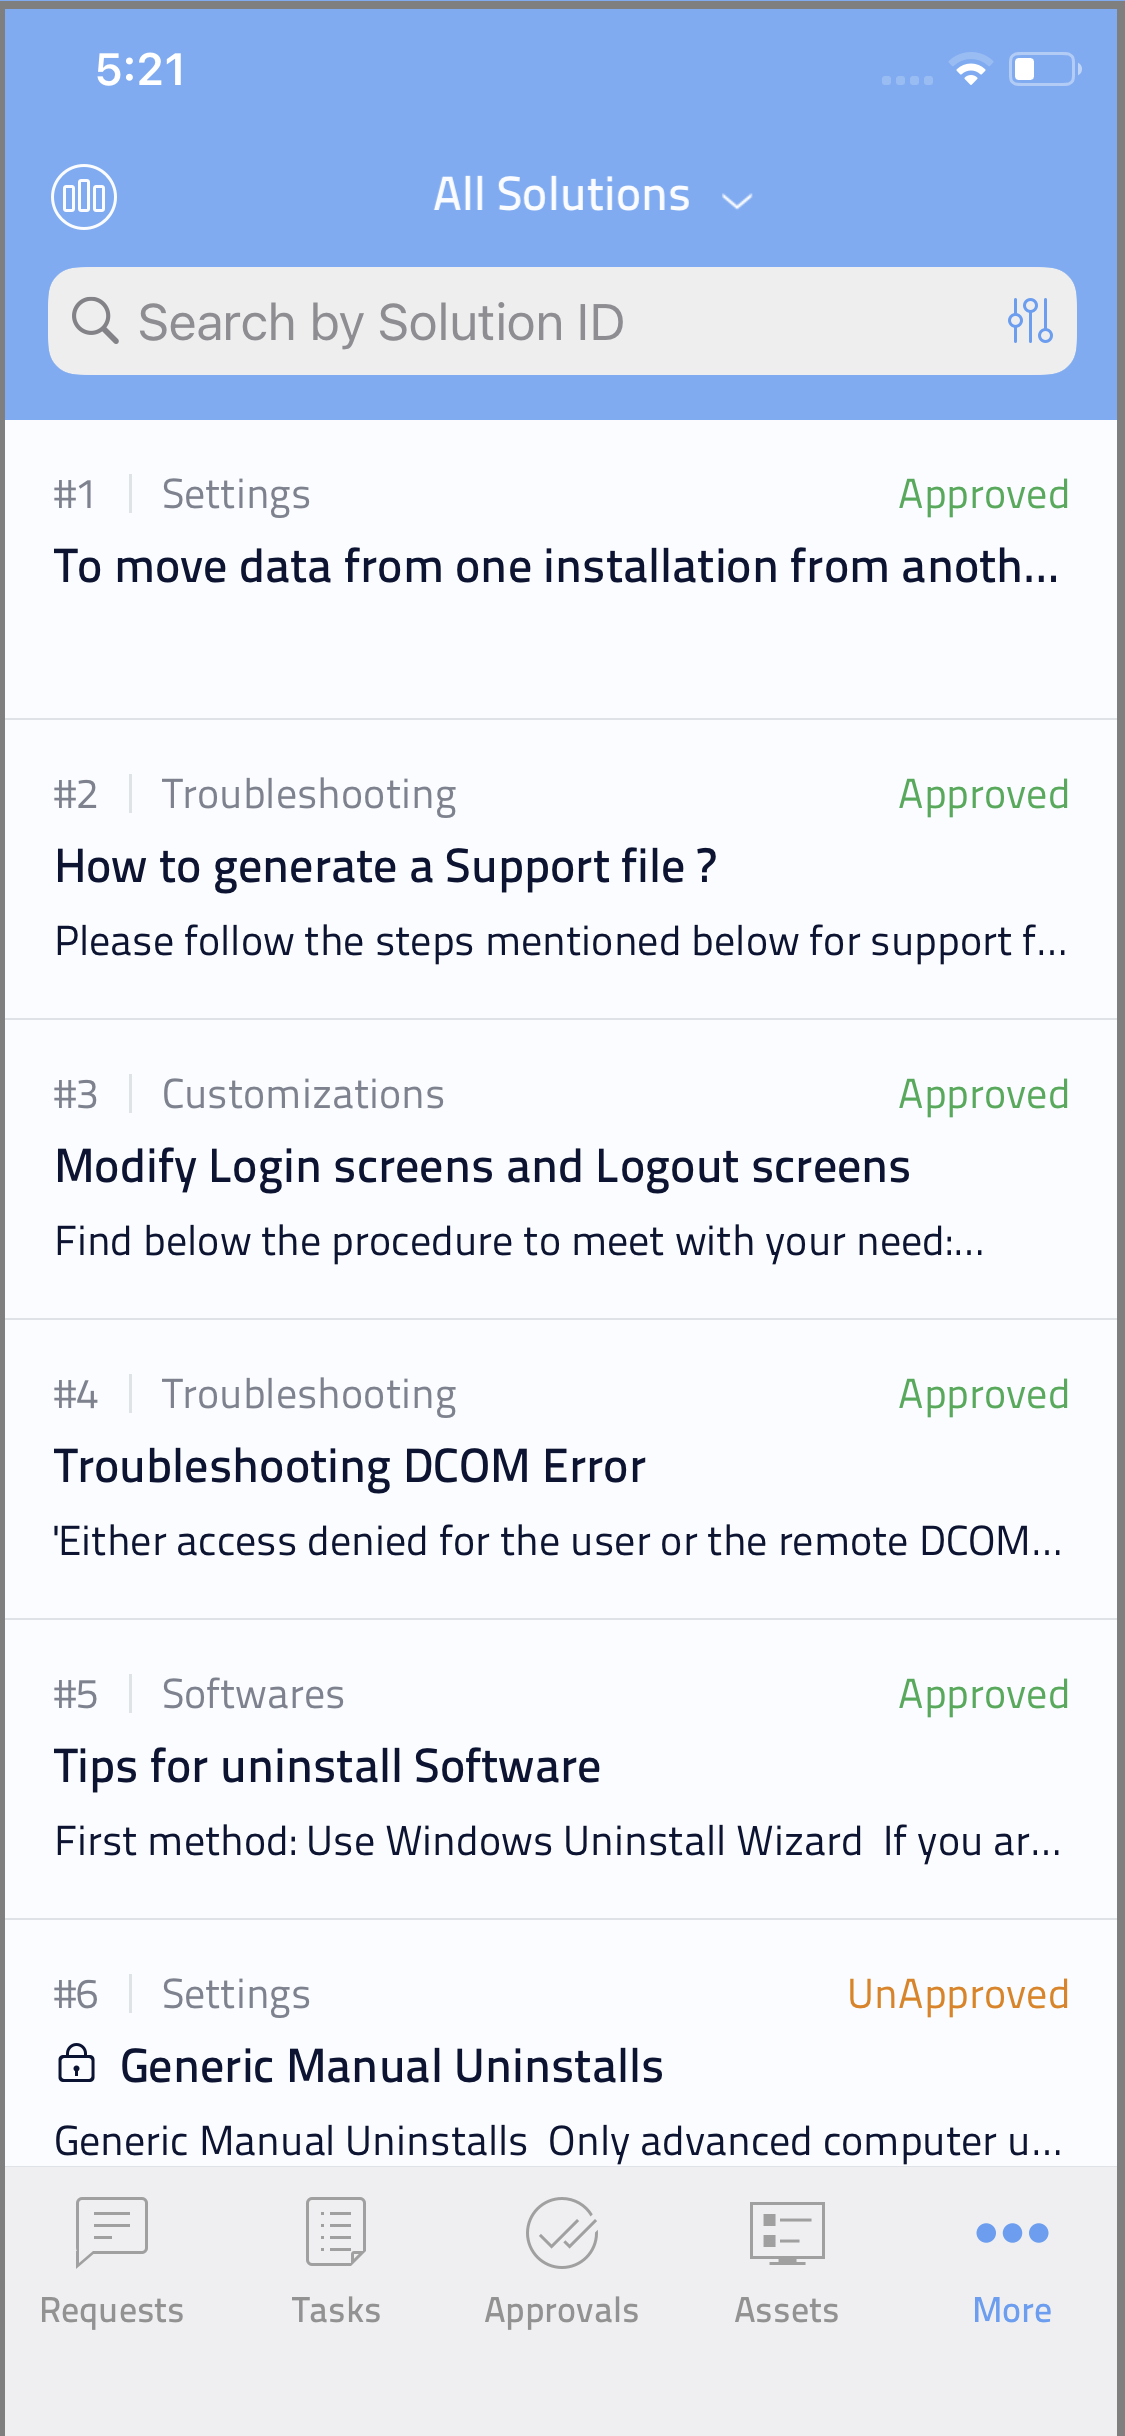This screenshot has height=2436, width=1125.
Task: Tap the search magnifier icon
Action: pos(95,321)
